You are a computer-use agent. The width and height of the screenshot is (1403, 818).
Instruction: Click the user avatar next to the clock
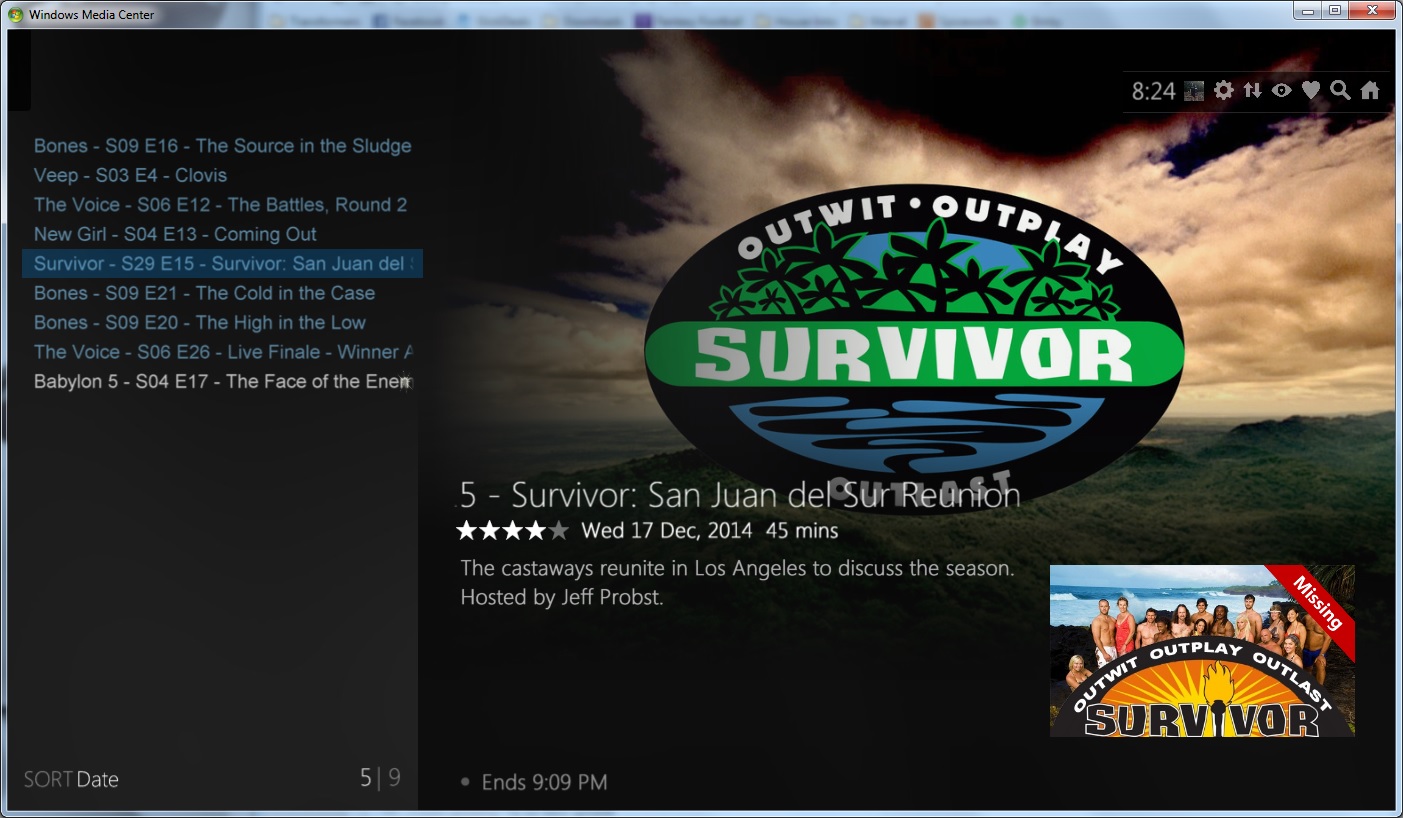[1193, 91]
